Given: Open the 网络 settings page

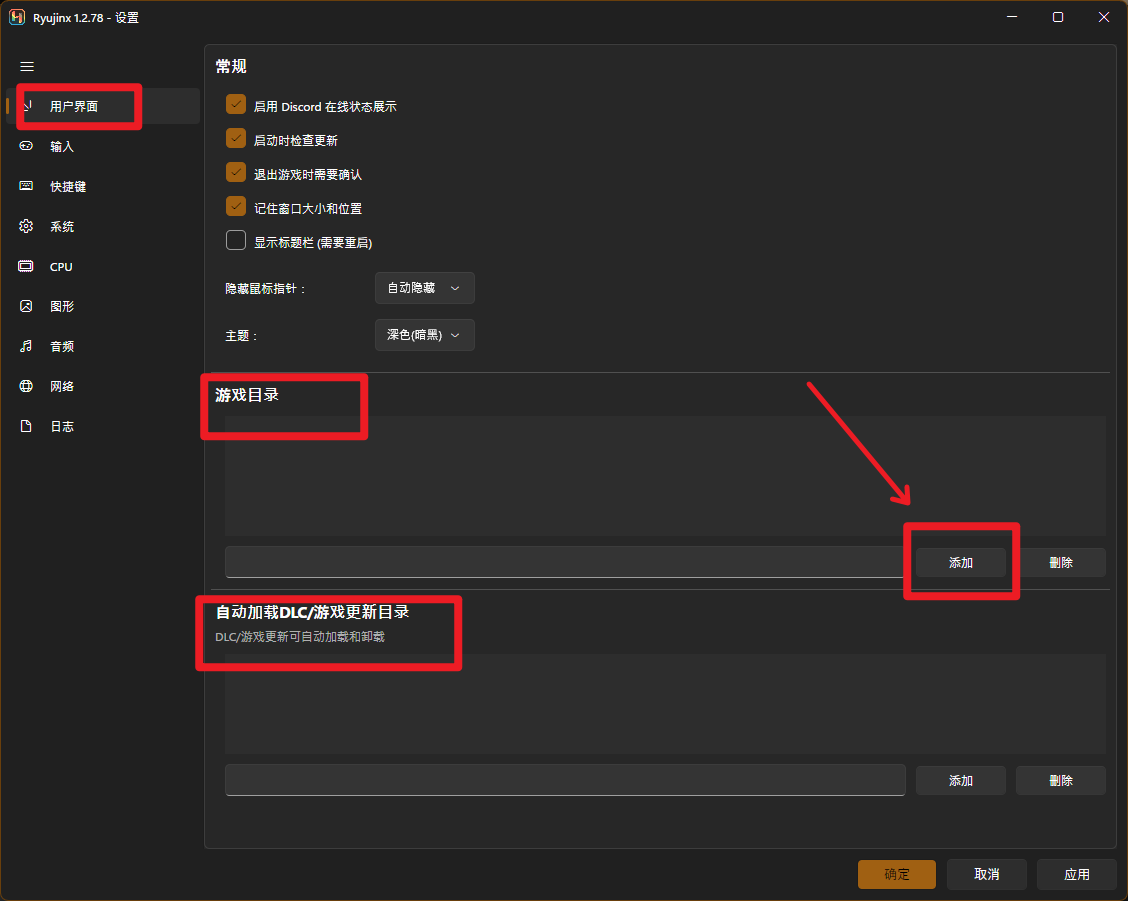Looking at the screenshot, I should pos(103,386).
